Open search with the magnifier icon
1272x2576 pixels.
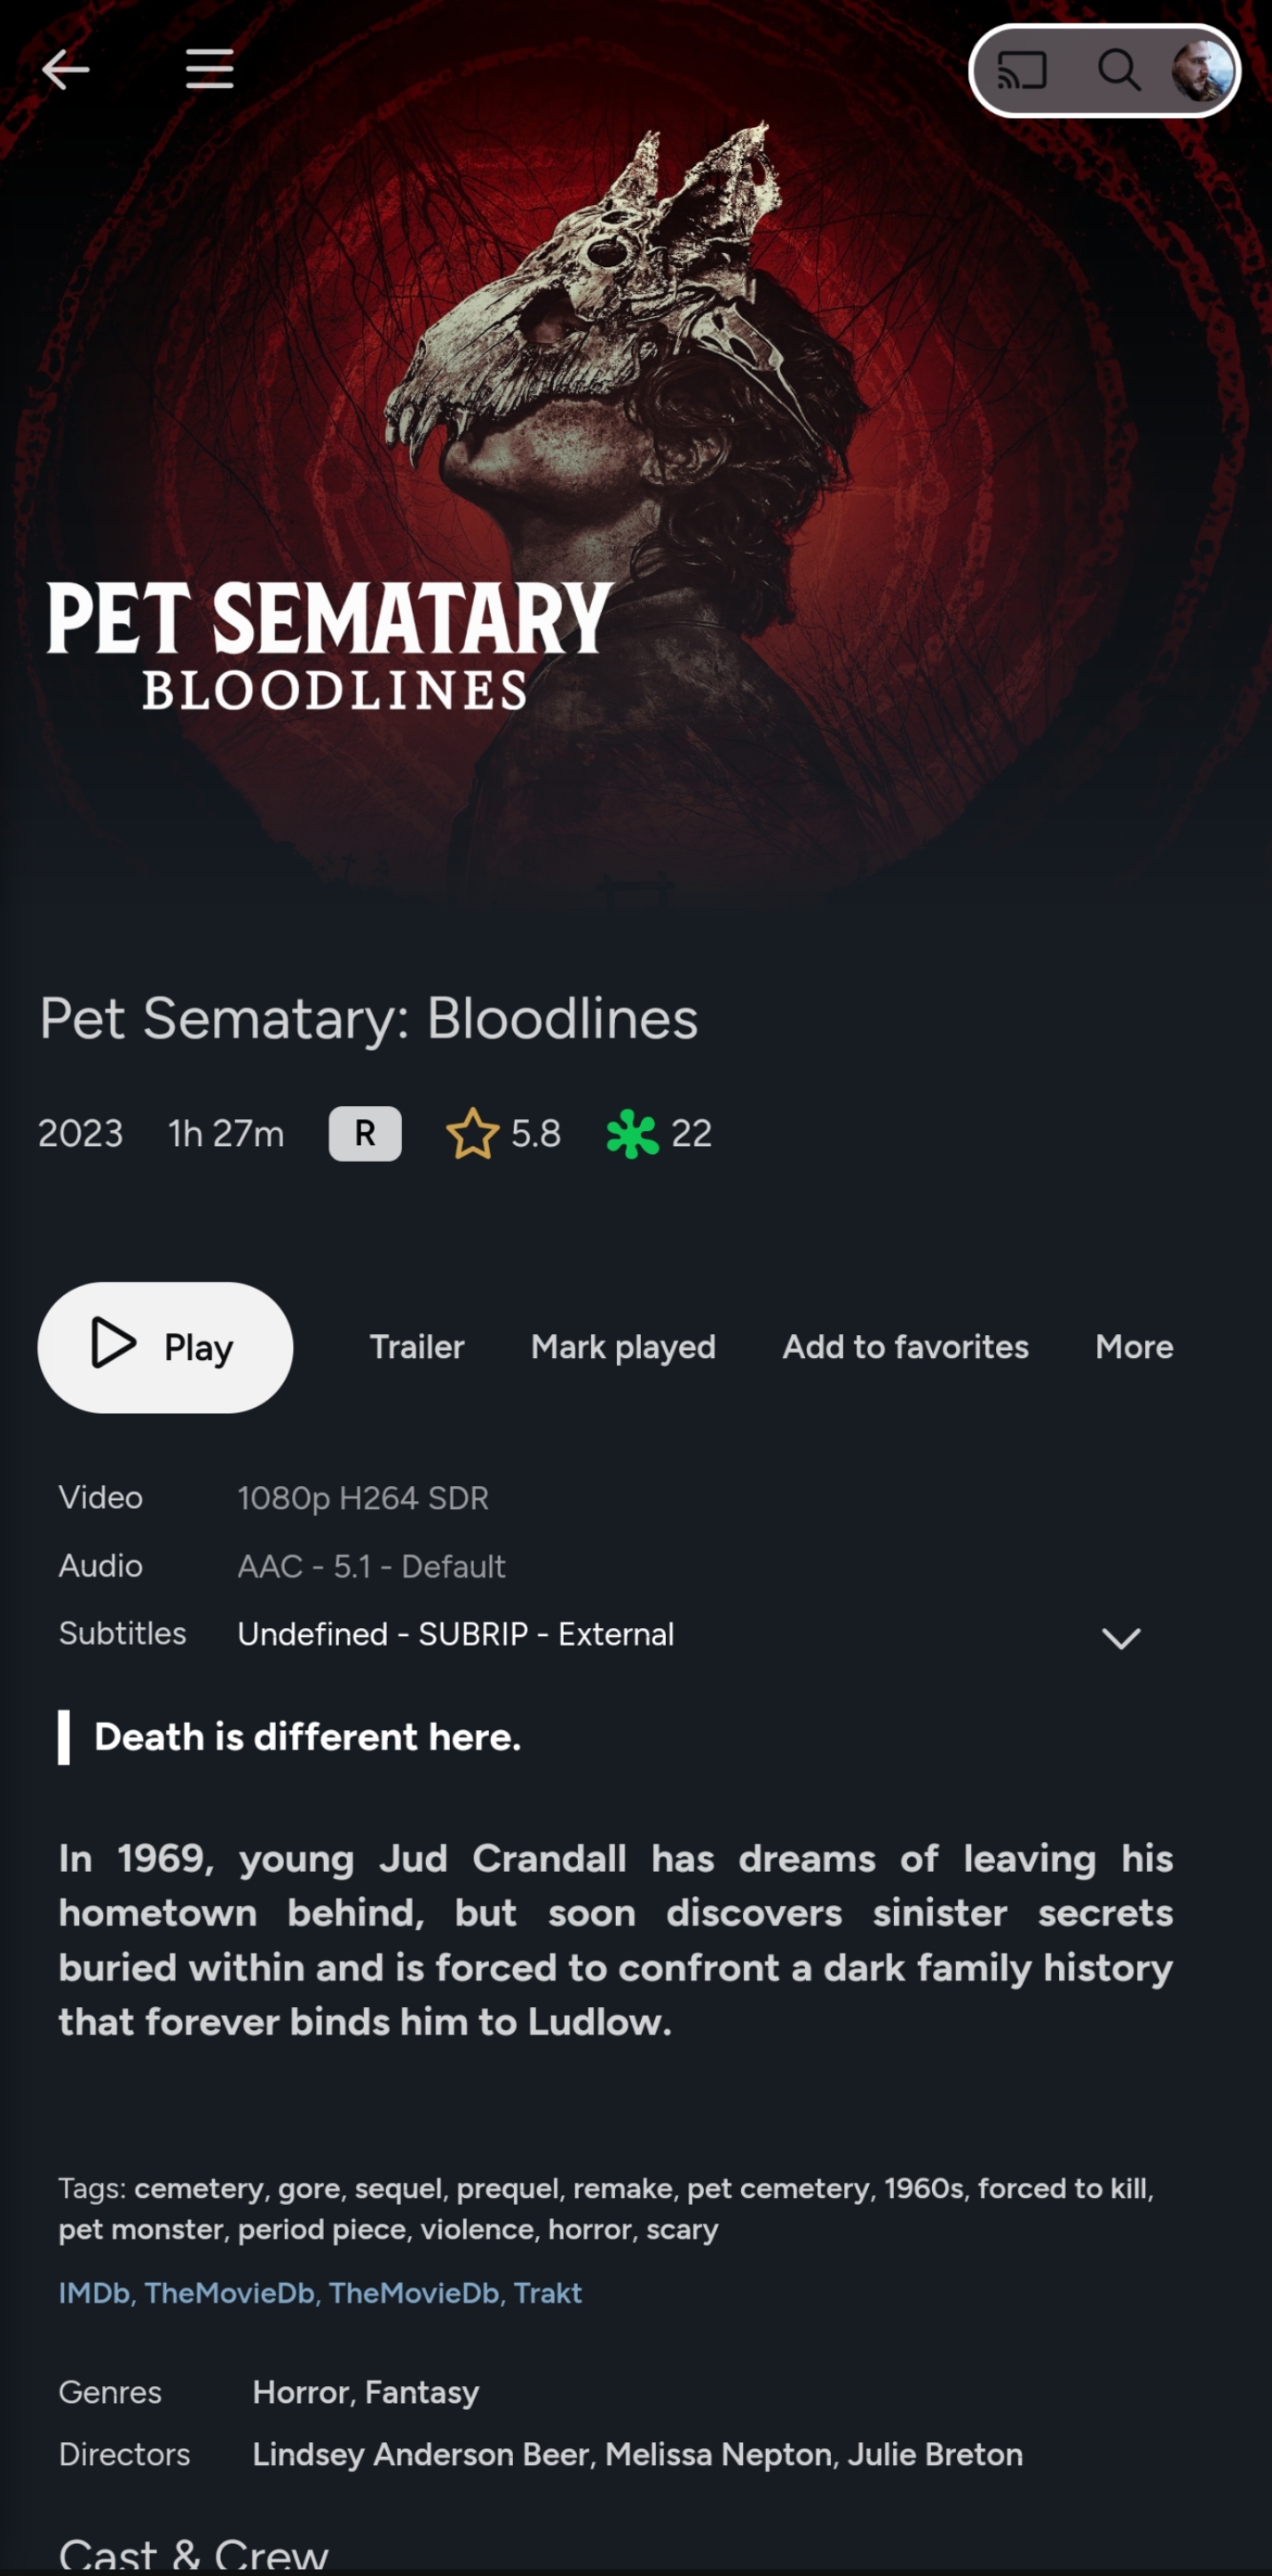(x=1119, y=70)
